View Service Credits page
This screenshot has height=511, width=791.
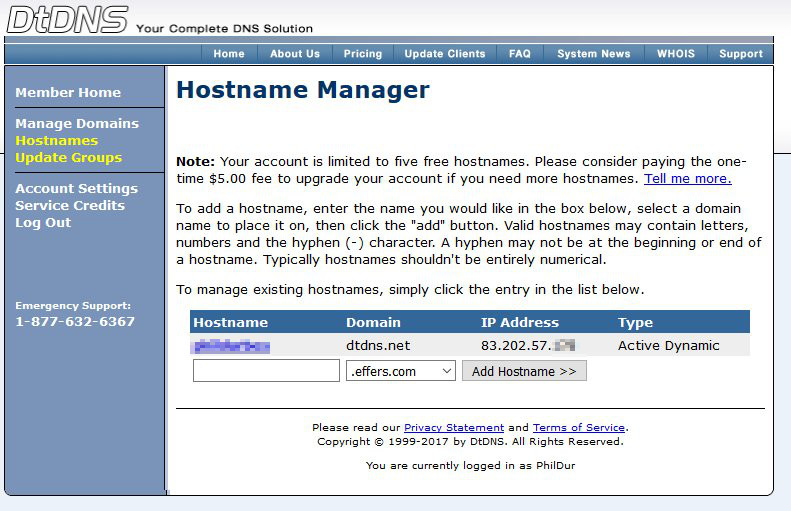(70, 206)
